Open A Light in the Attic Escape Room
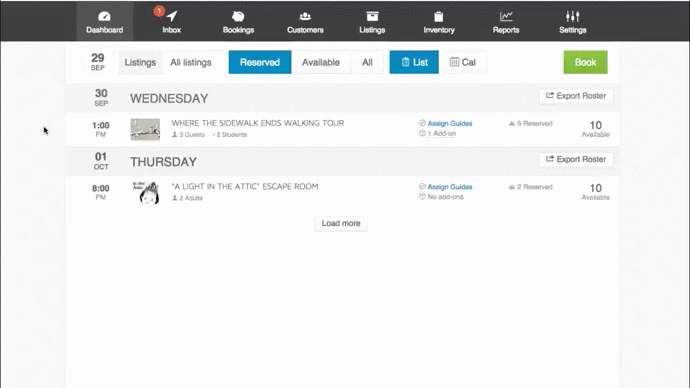This screenshot has width=690, height=388. (x=245, y=187)
